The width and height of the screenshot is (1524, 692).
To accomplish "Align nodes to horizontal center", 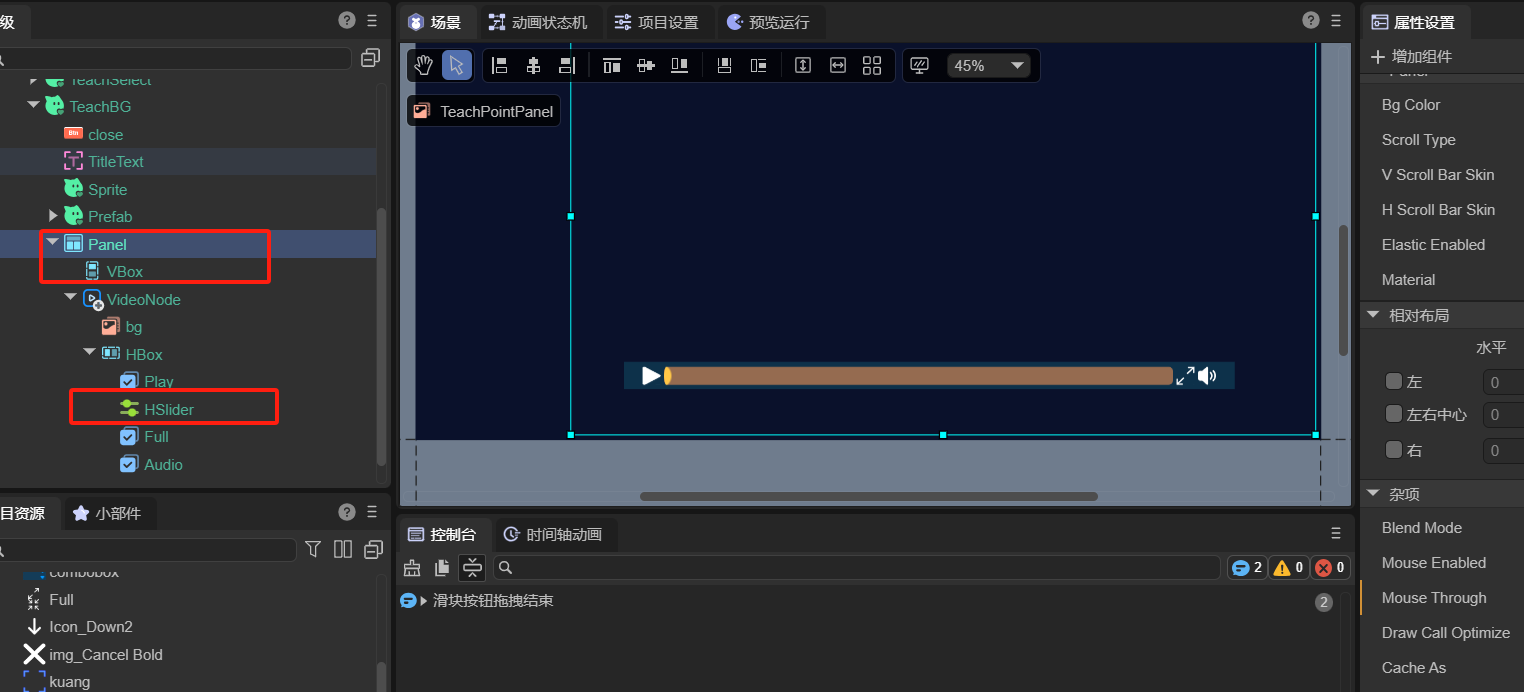I will click(x=533, y=66).
